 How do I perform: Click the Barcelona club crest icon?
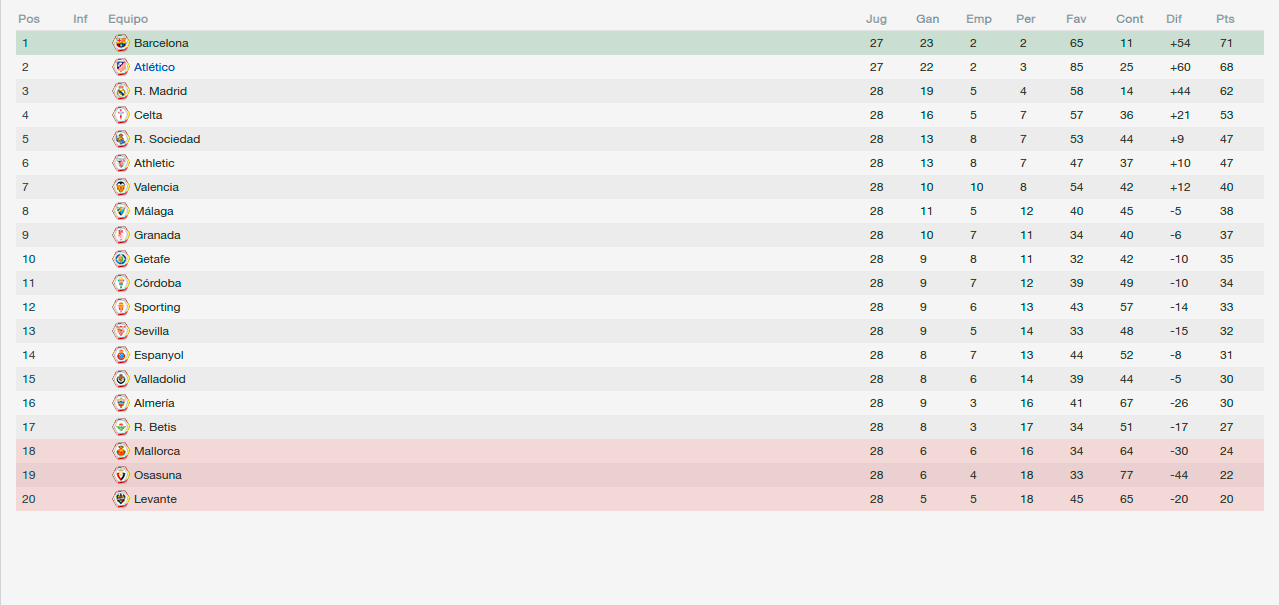click(x=121, y=43)
